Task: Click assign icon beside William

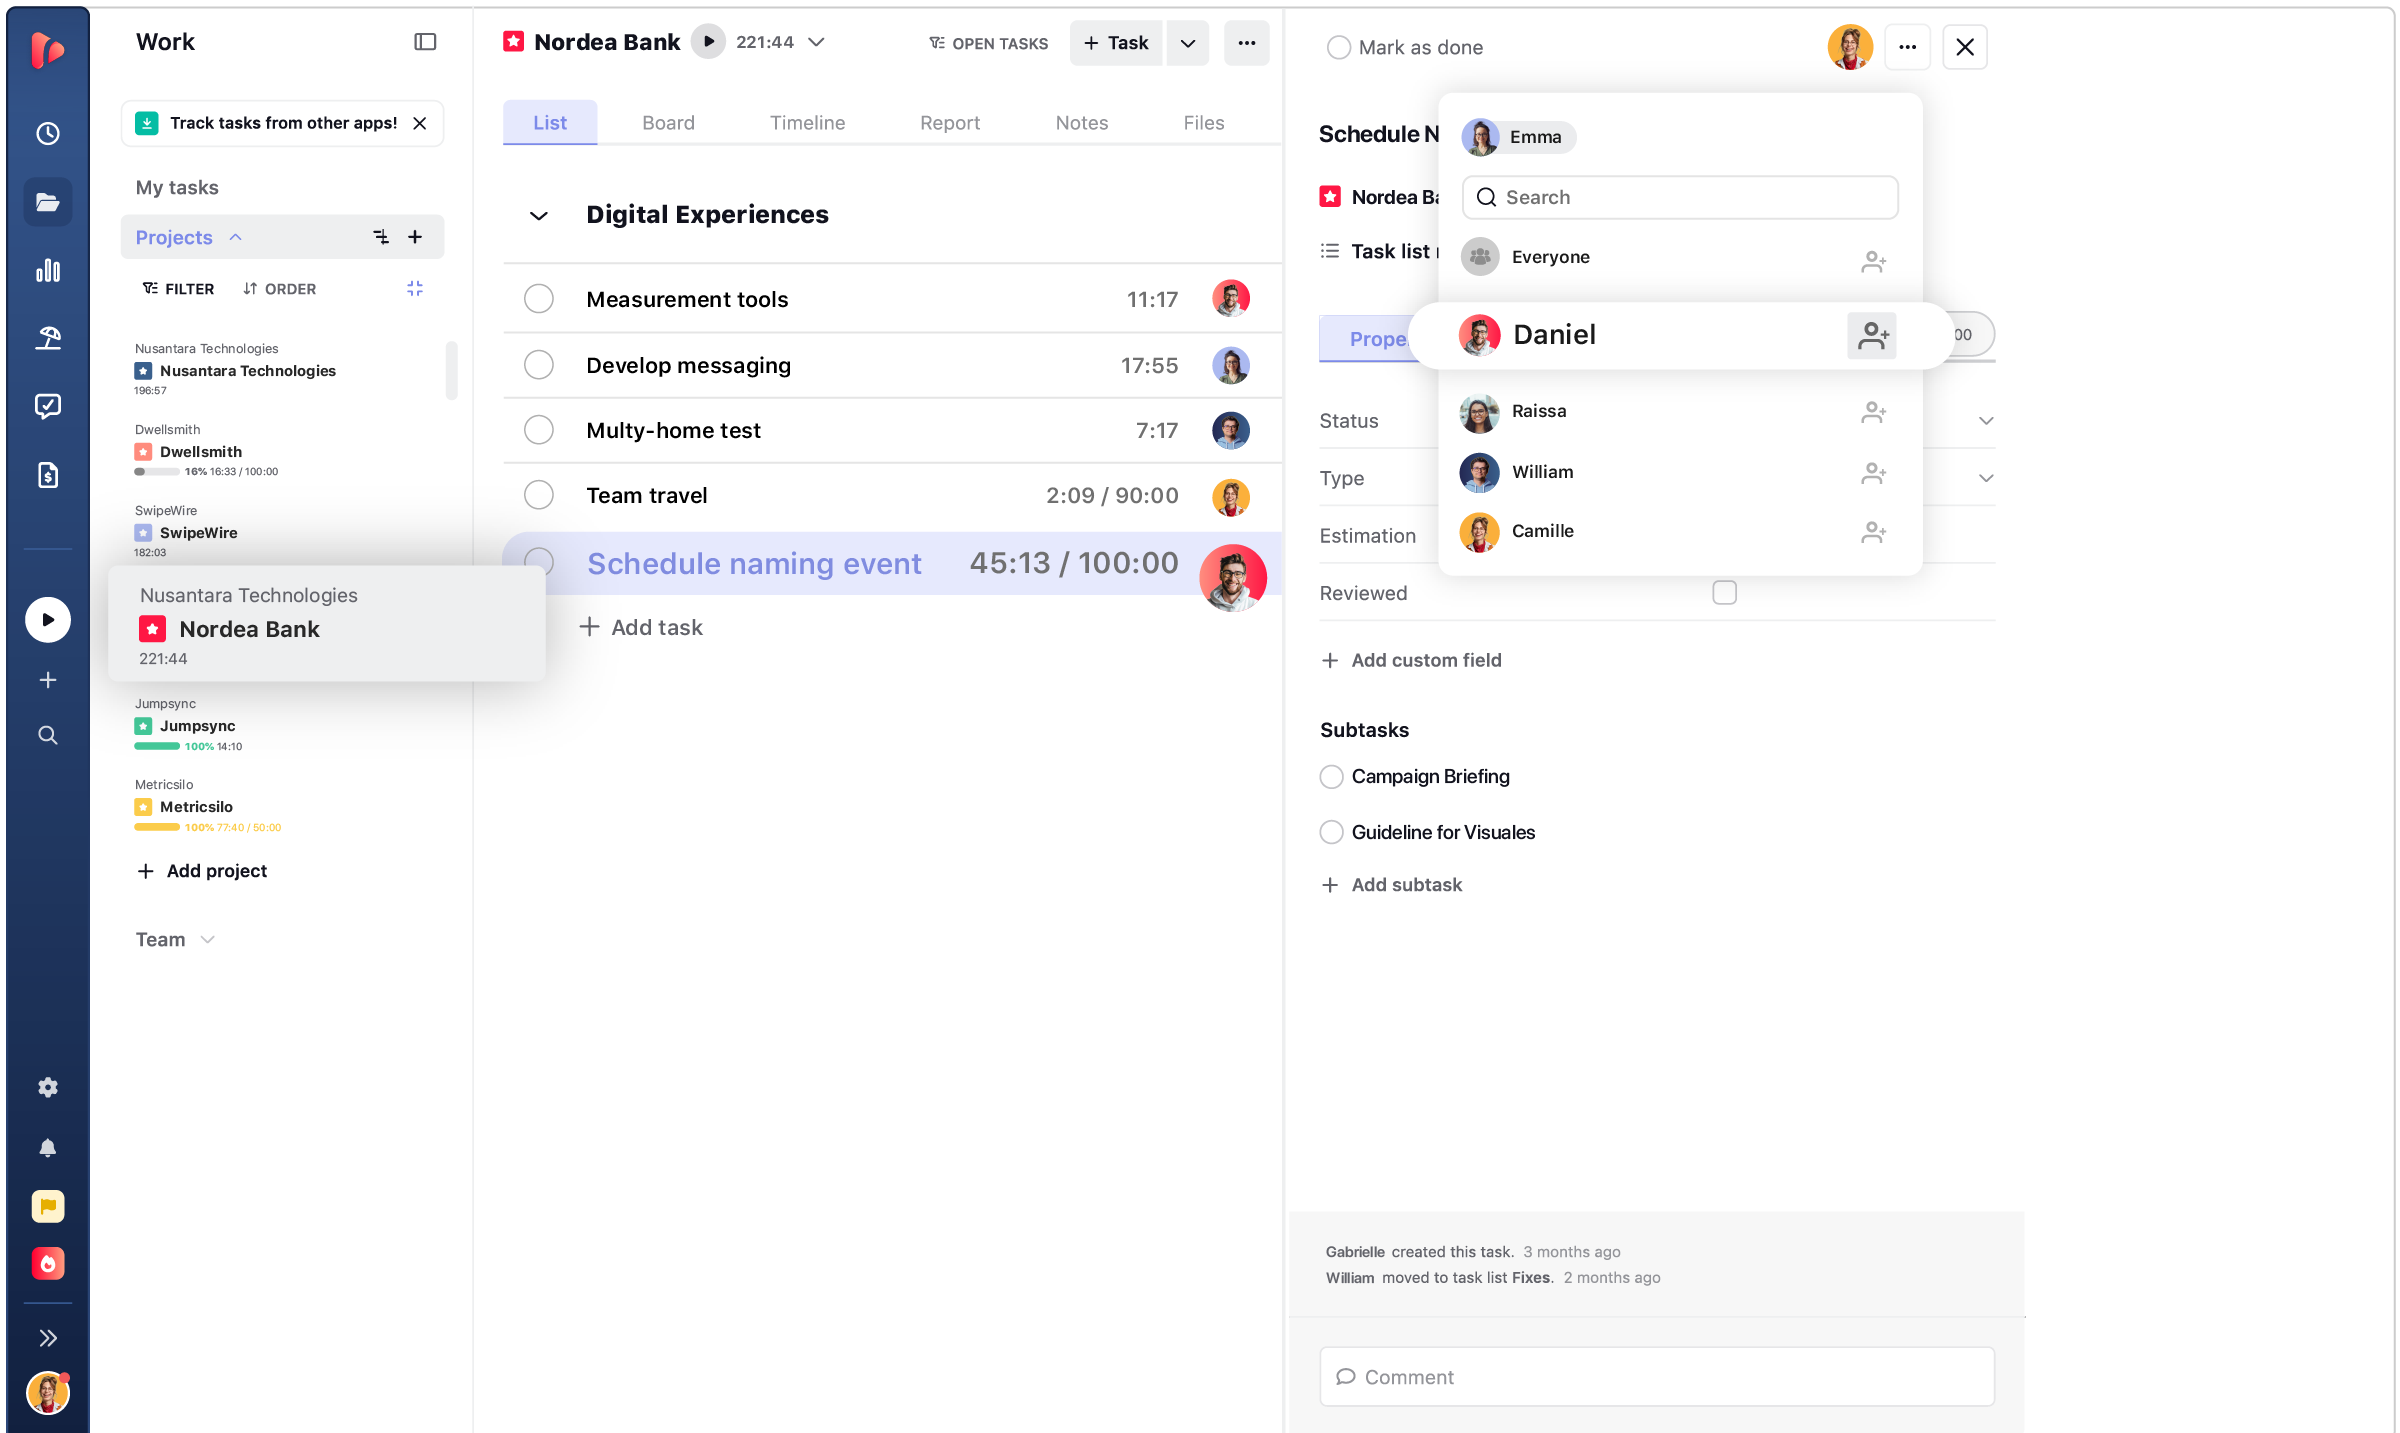Action: (x=1873, y=473)
